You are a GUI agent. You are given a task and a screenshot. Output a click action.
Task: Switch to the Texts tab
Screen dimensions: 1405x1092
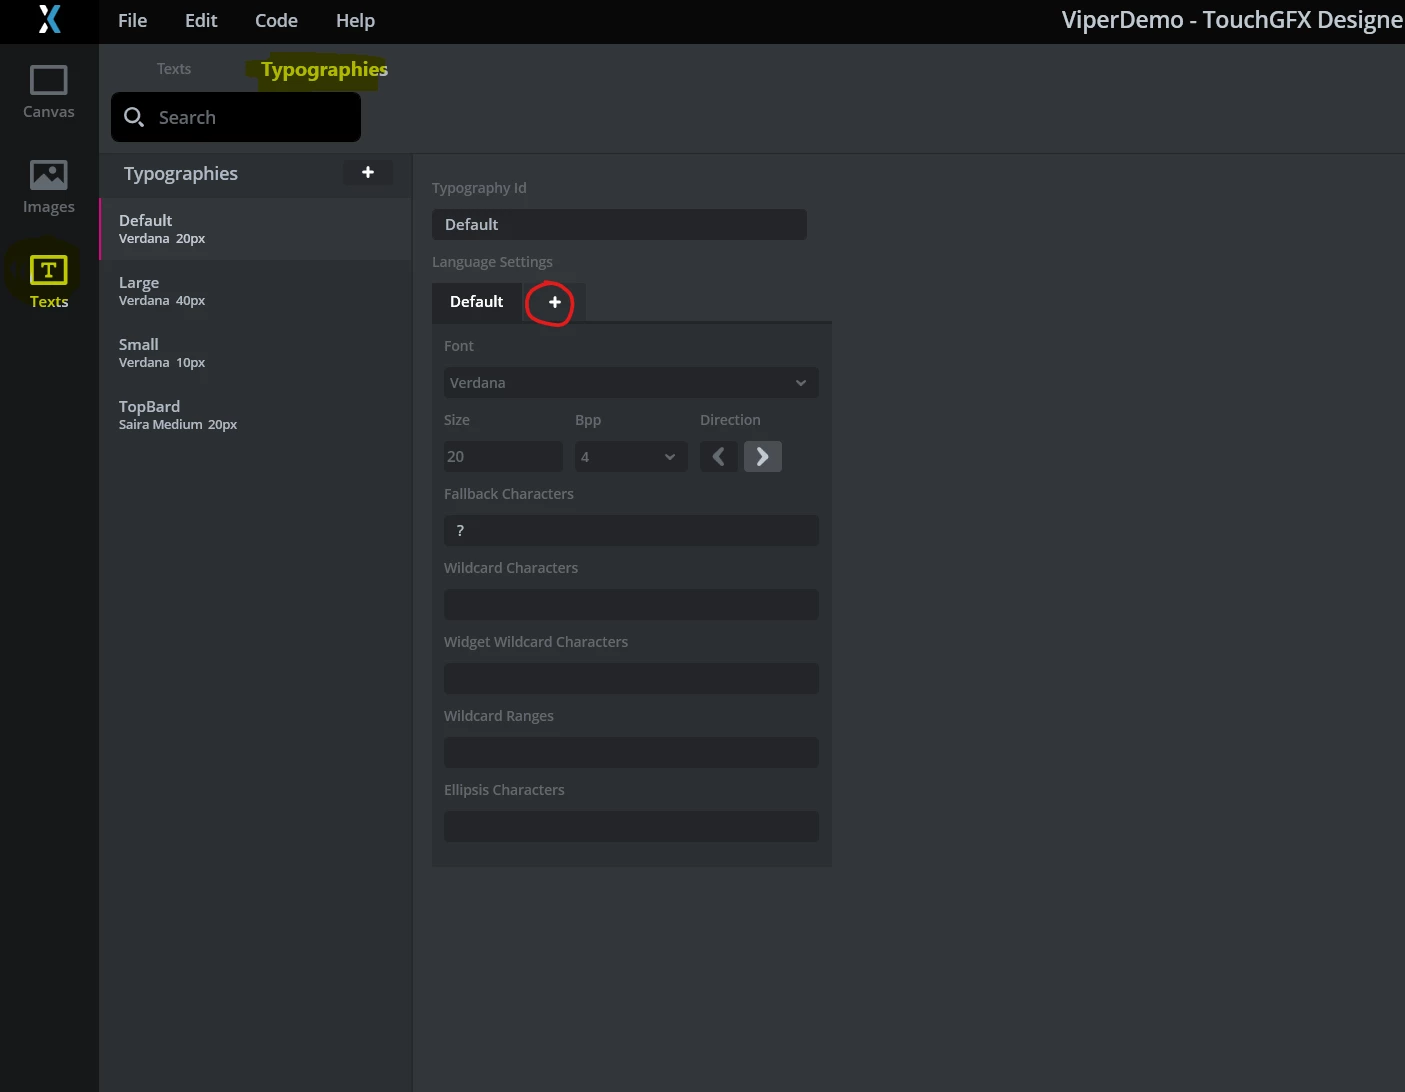click(174, 69)
